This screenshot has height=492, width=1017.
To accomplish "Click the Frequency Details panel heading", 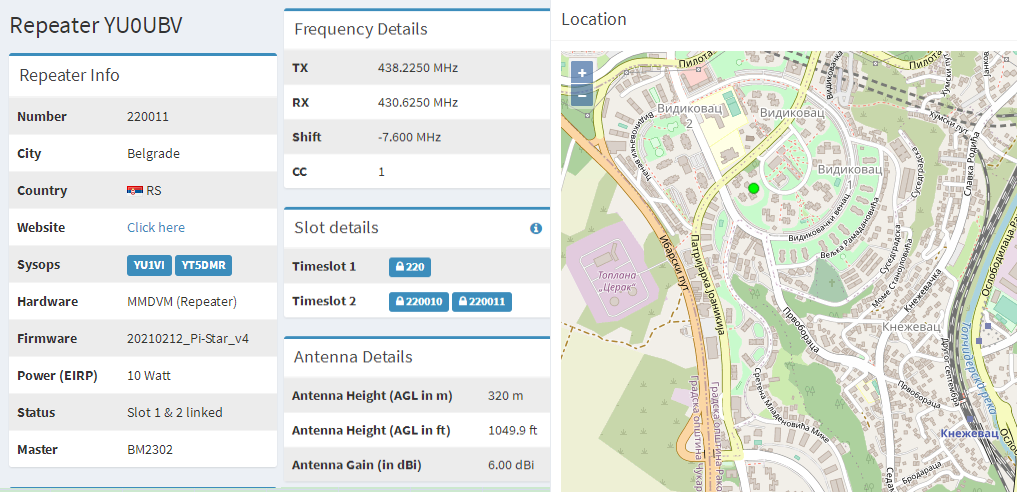I will pos(361,30).
